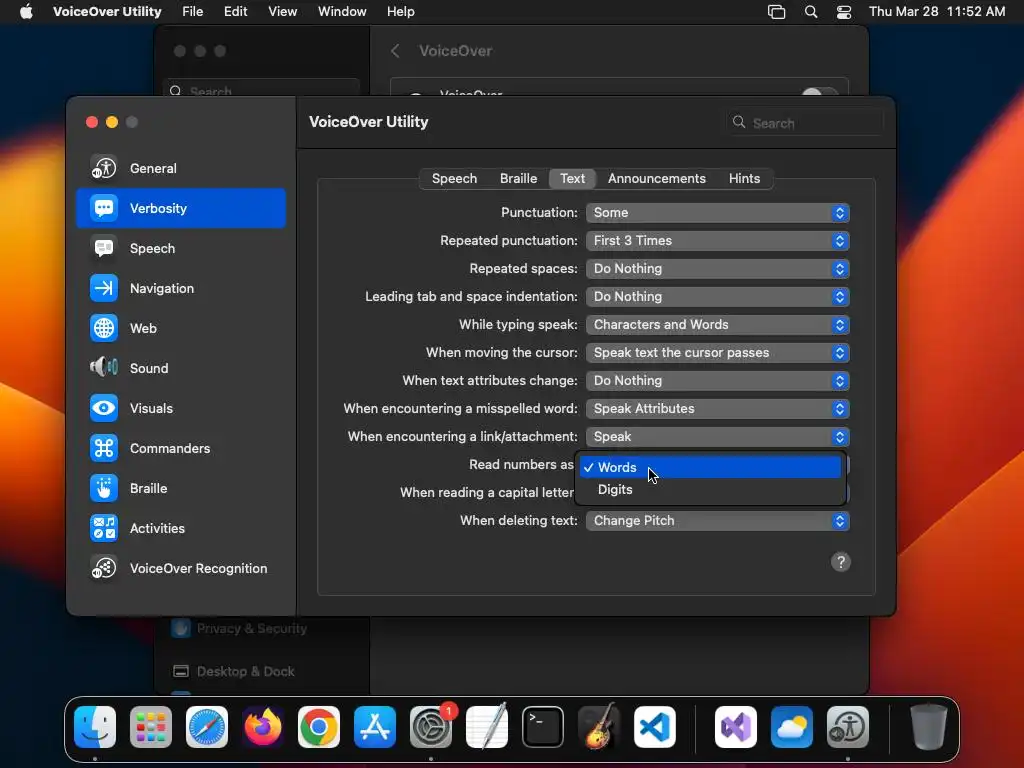Open When text attributes change dropdown

point(717,381)
